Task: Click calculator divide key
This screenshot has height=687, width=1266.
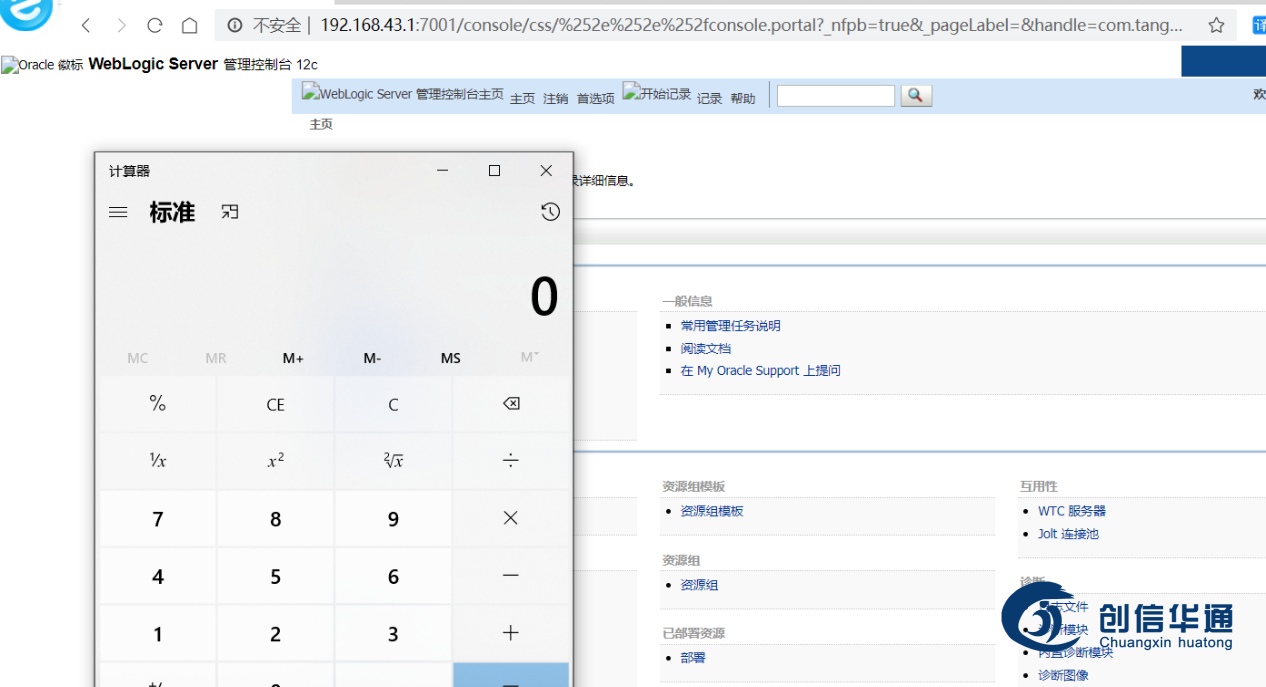Action: [511, 461]
